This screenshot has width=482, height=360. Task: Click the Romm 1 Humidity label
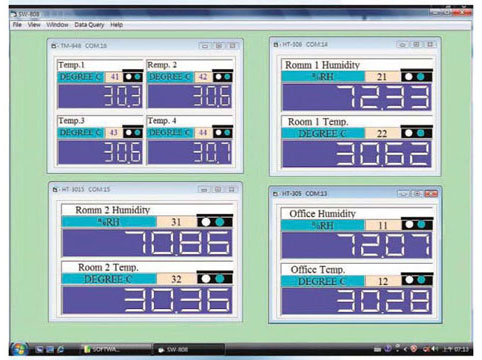[322, 65]
